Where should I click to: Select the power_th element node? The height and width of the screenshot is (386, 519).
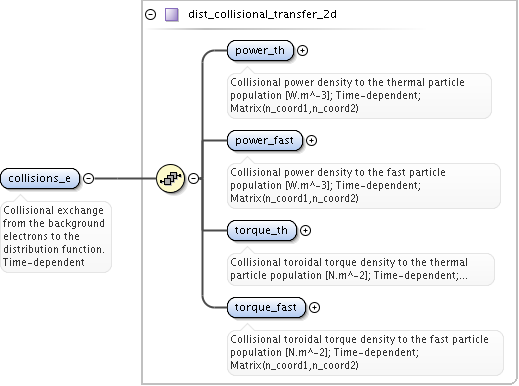point(260,50)
